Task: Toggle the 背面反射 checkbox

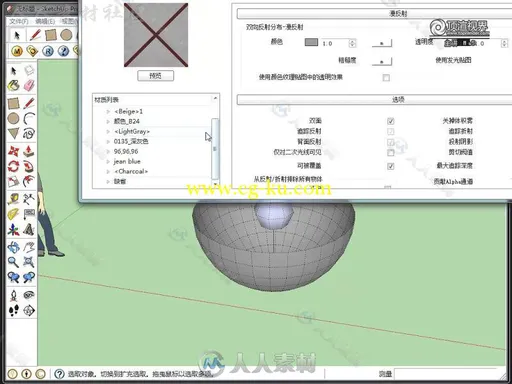Action: (391, 142)
